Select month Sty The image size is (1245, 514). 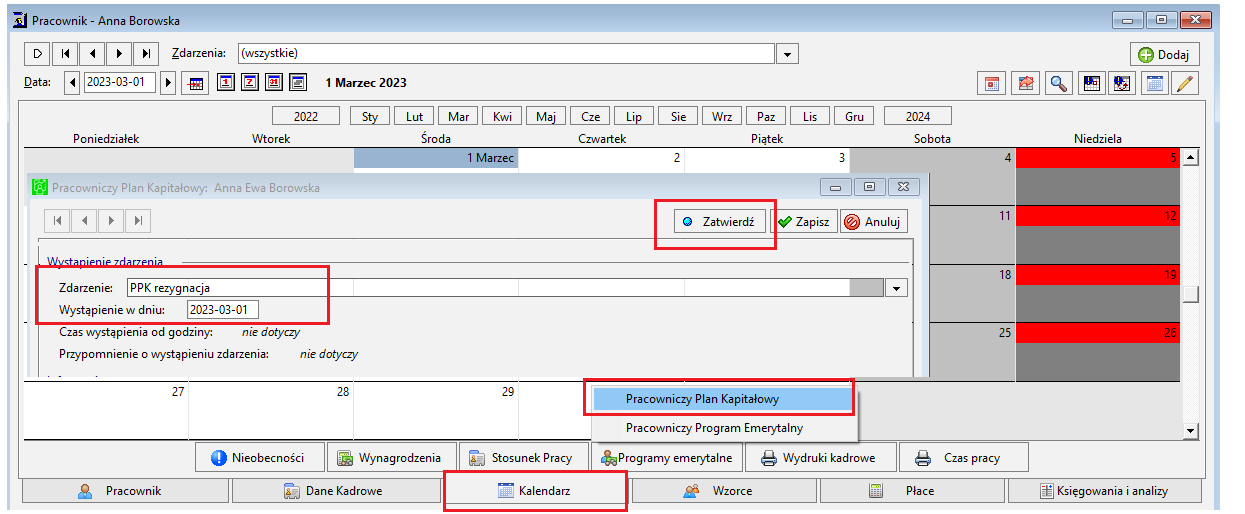tap(370, 116)
